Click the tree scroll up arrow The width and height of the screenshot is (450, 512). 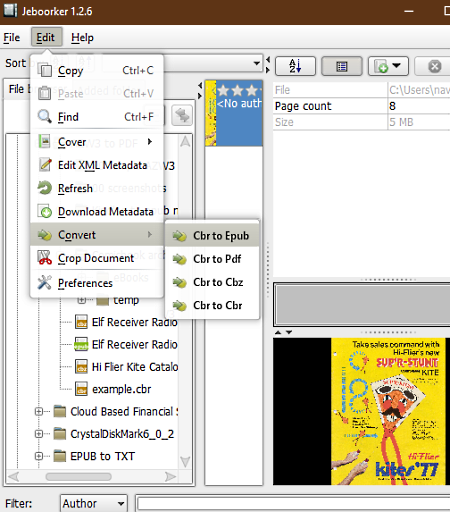tap(185, 141)
